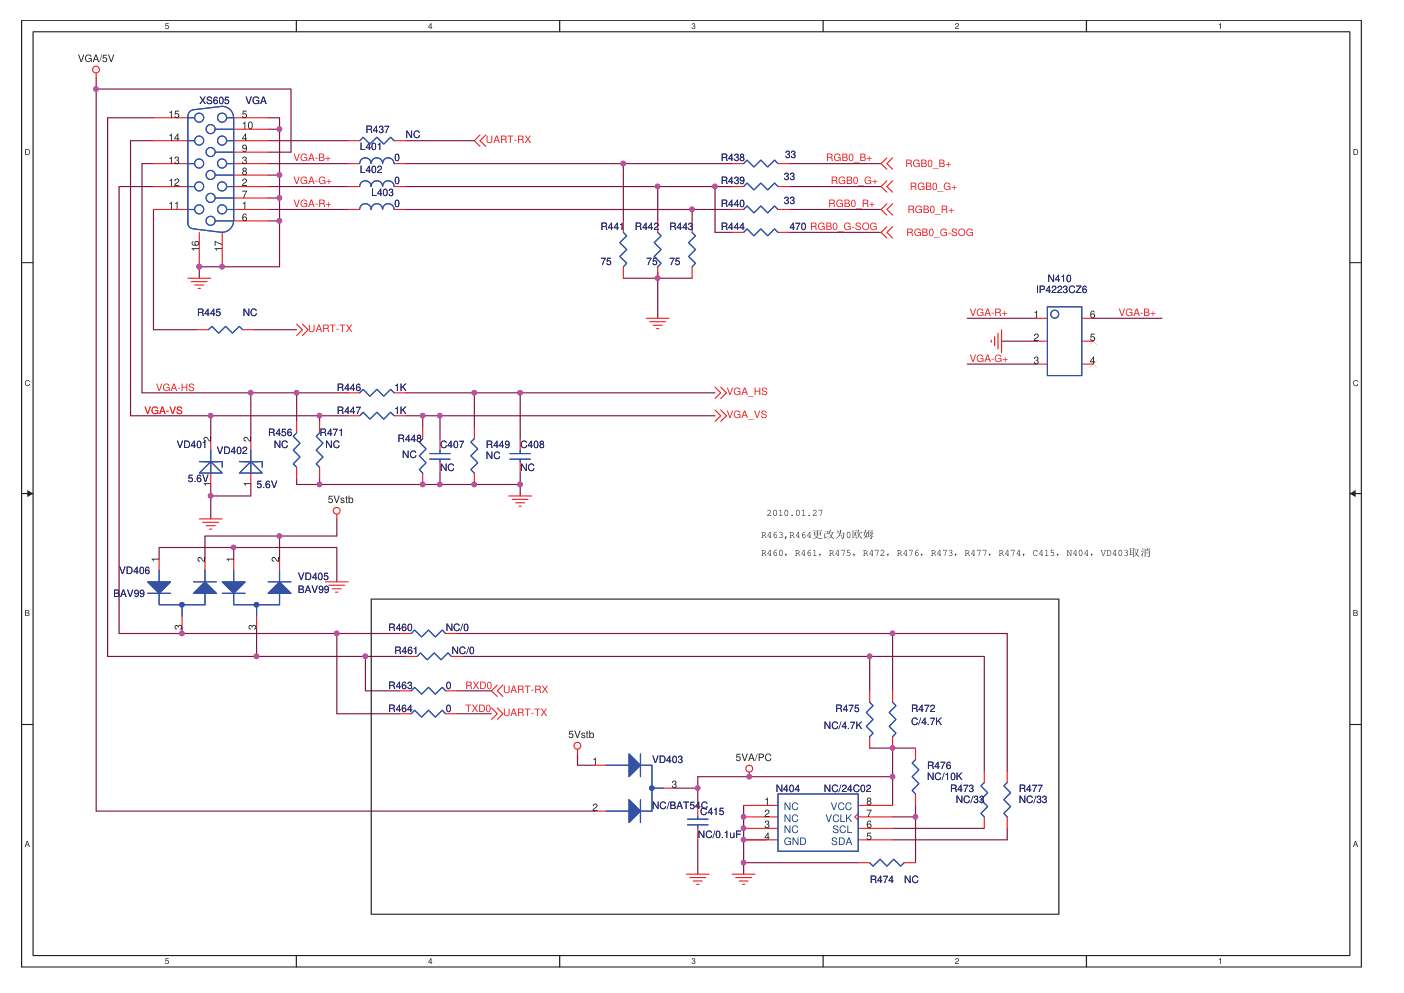Select the R439 resistor symbol
1404x993 pixels.
pyautogui.click(x=762, y=186)
